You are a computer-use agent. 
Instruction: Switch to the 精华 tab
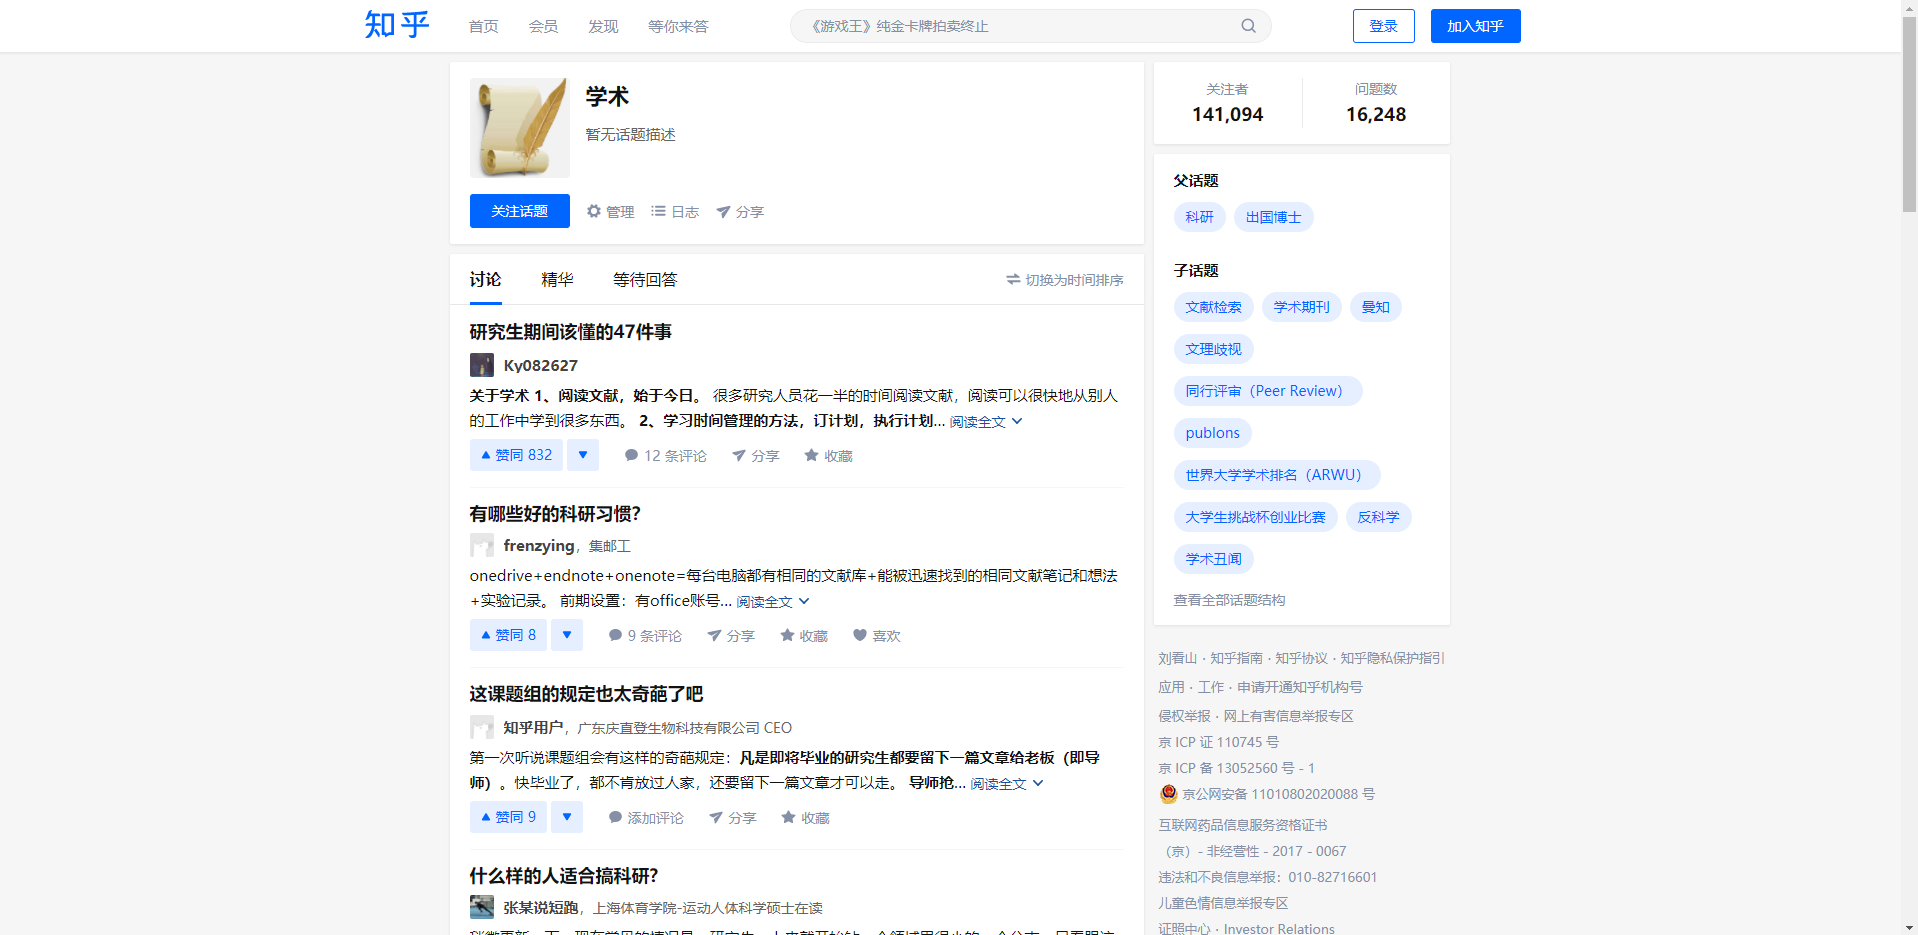[557, 280]
